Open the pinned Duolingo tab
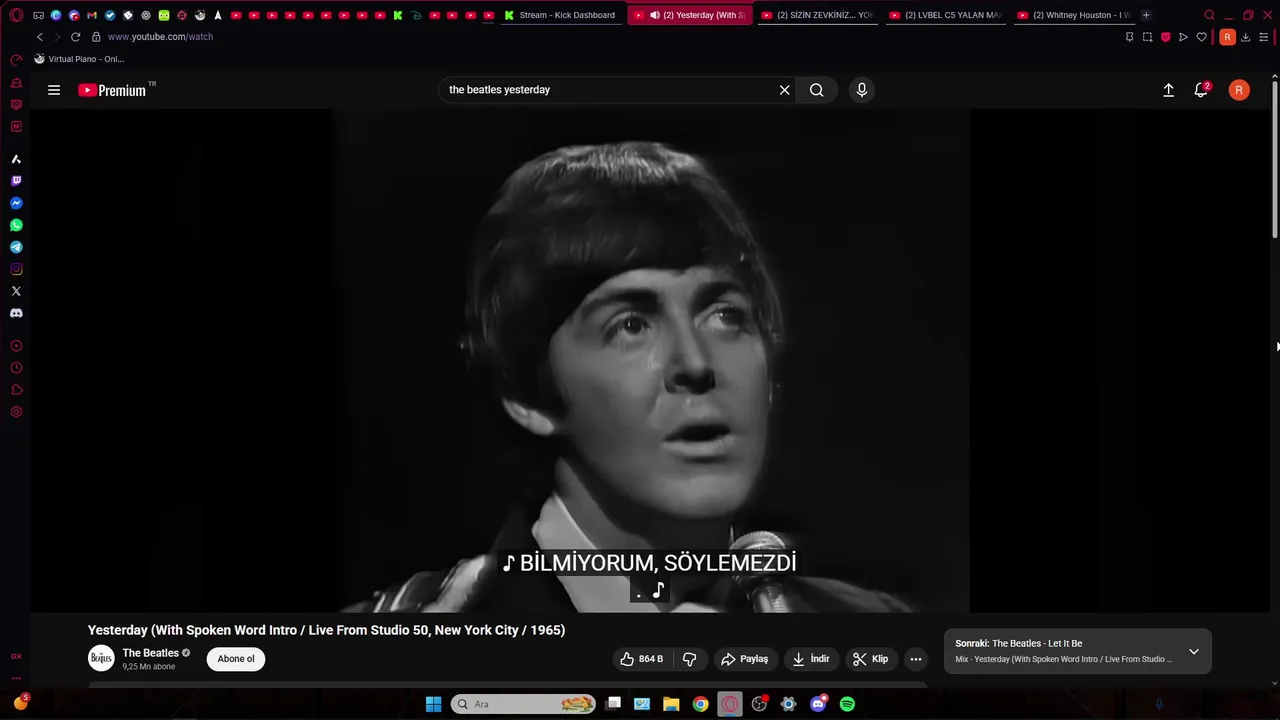Viewport: 1280px width, 720px height. [x=164, y=15]
